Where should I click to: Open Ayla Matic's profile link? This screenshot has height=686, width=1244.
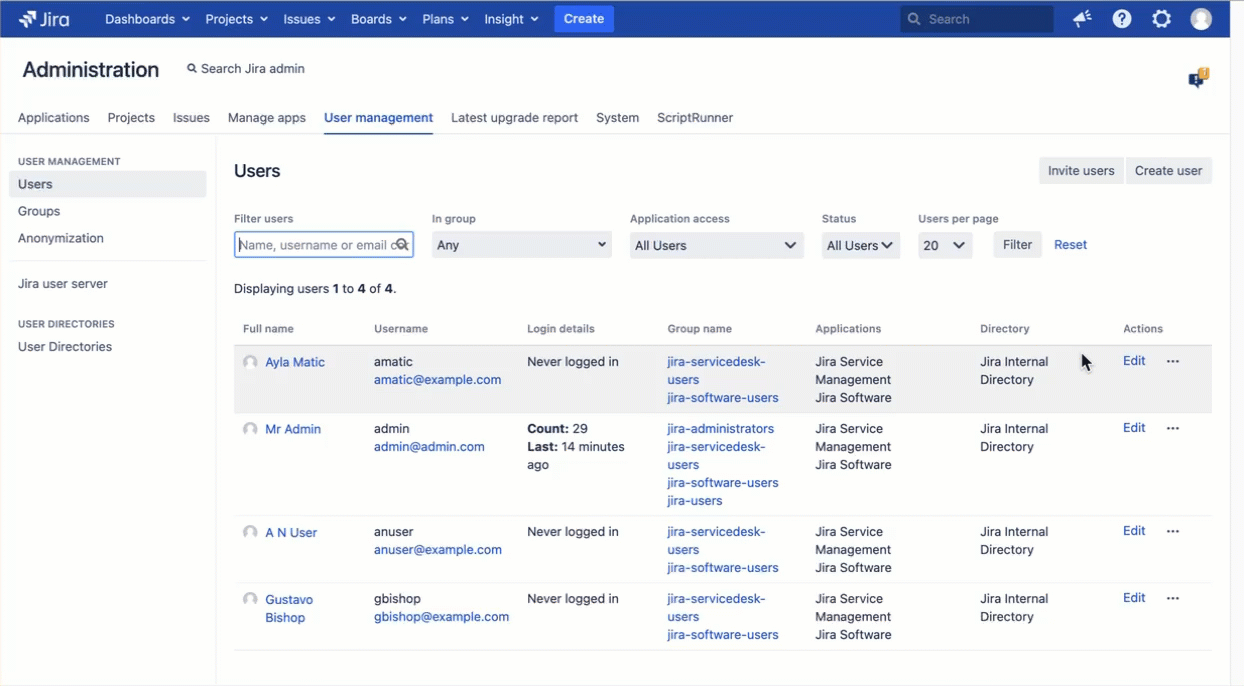pyautogui.click(x=295, y=362)
